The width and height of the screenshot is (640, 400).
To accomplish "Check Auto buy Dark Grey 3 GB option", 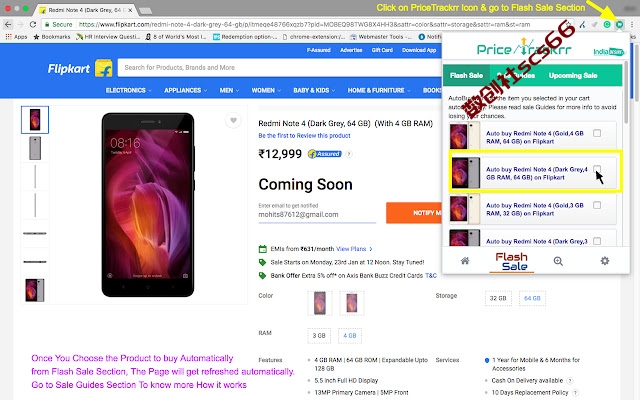I will click(597, 241).
